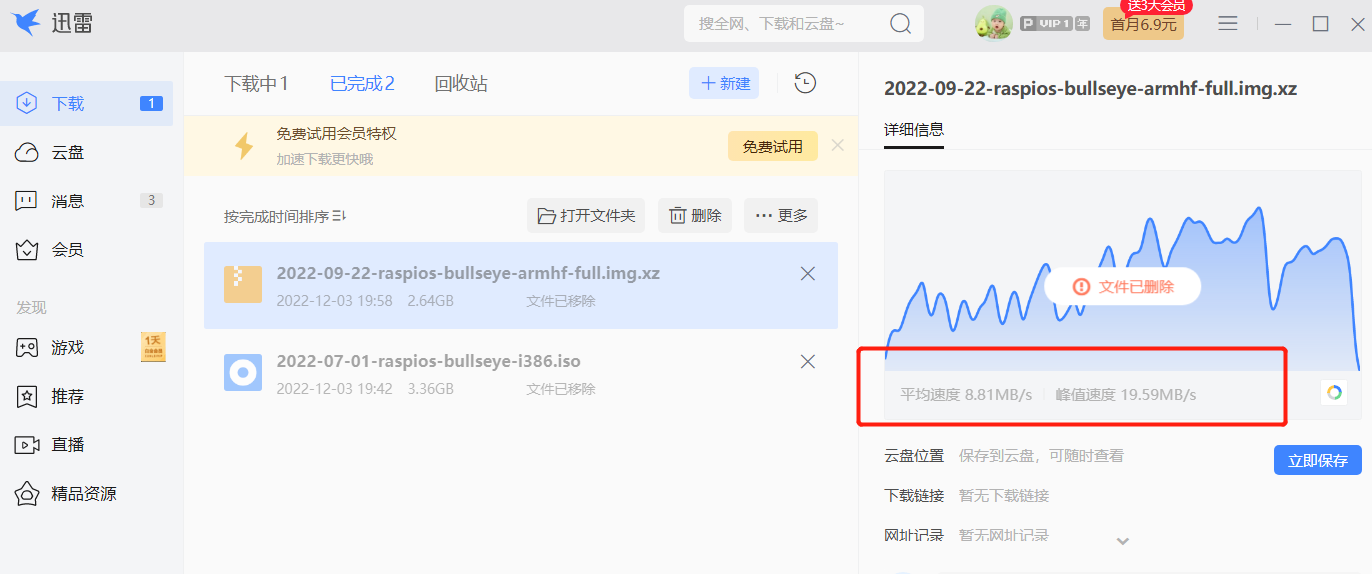Minimize the Xunlei window

(x=1284, y=24)
